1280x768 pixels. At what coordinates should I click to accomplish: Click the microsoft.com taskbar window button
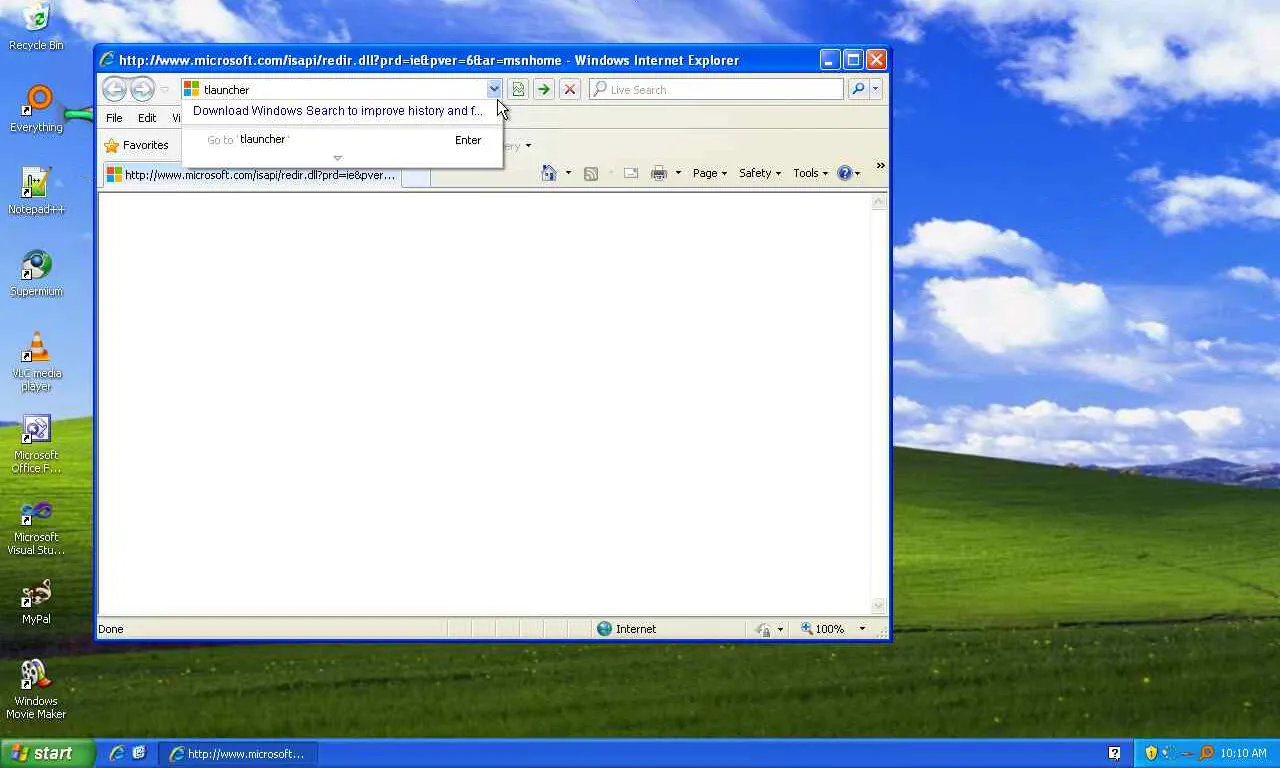coord(240,753)
